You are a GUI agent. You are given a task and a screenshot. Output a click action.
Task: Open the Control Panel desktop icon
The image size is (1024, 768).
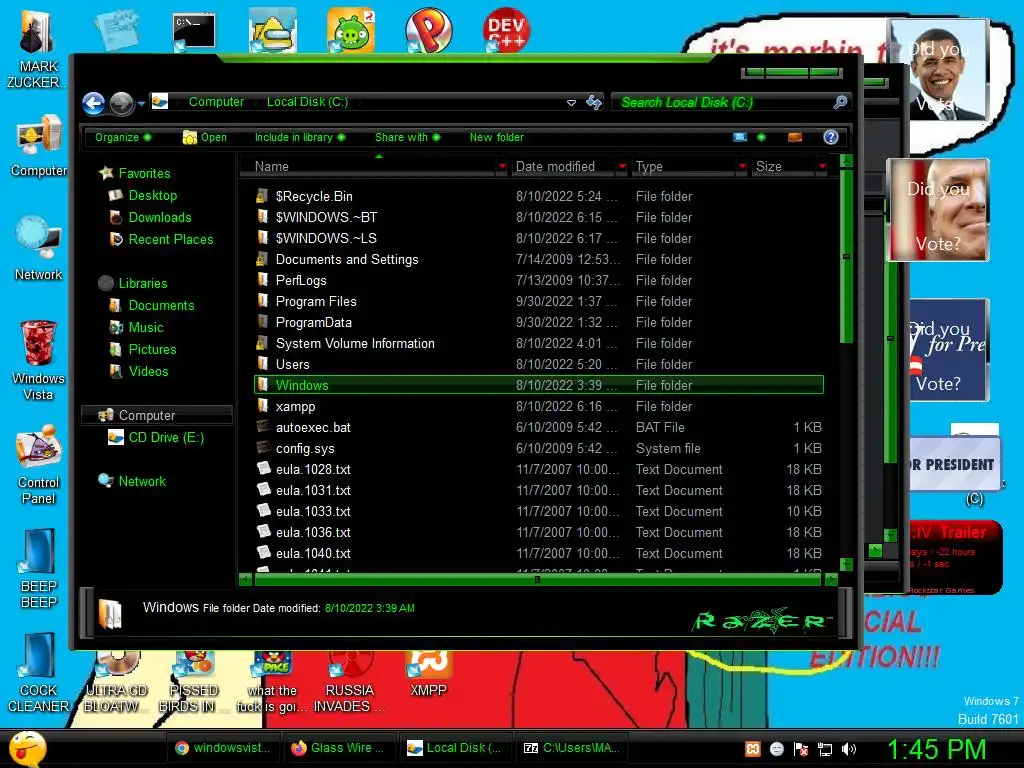[39, 465]
